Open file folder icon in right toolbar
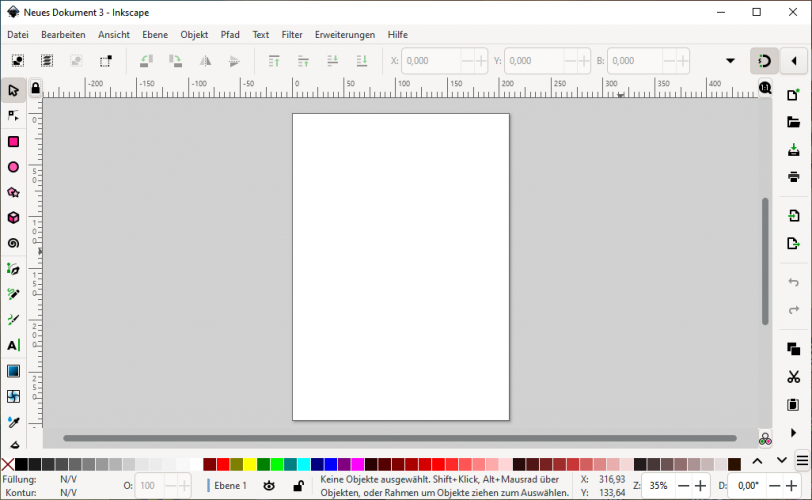 tap(793, 123)
